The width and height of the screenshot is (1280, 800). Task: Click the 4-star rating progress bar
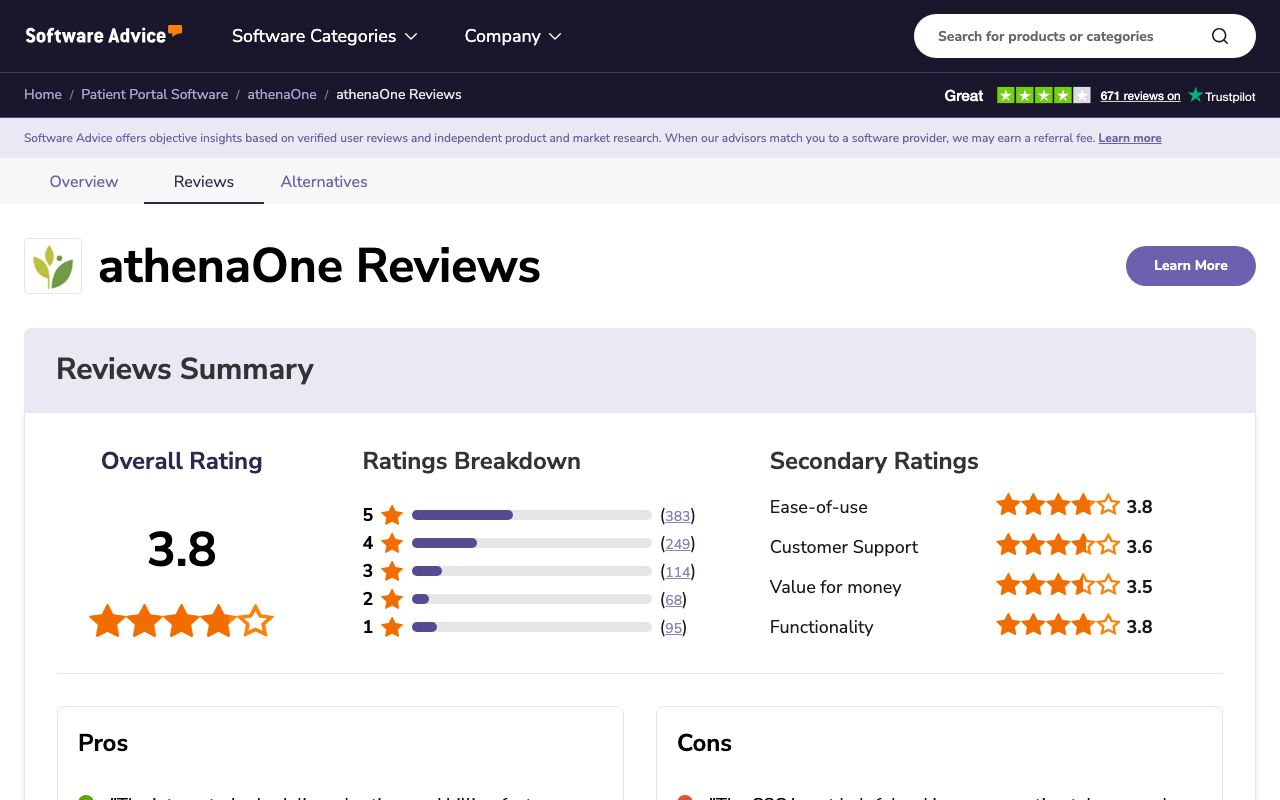[x=532, y=543]
